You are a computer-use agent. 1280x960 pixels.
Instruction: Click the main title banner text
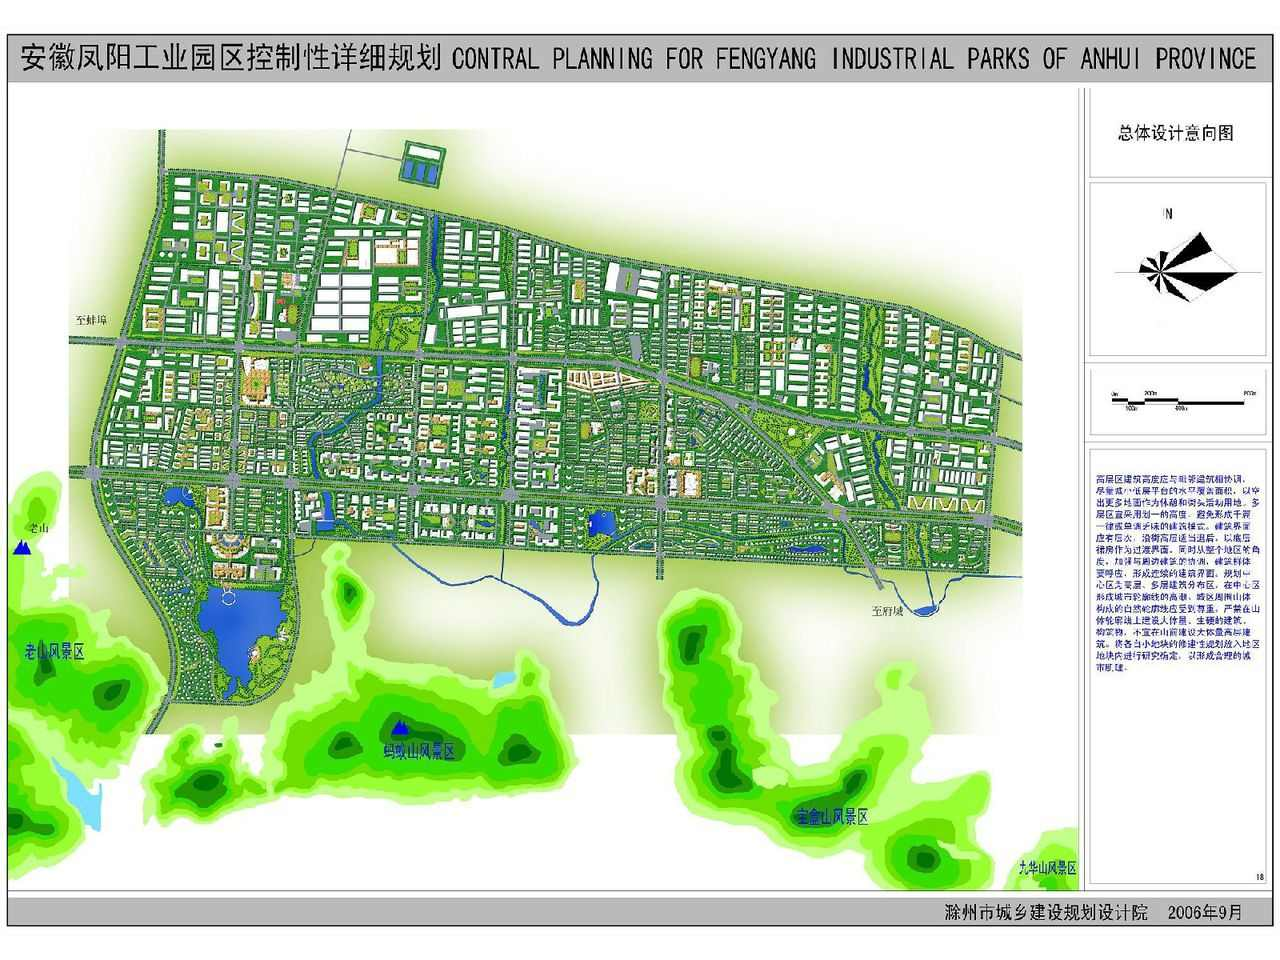[638, 58]
